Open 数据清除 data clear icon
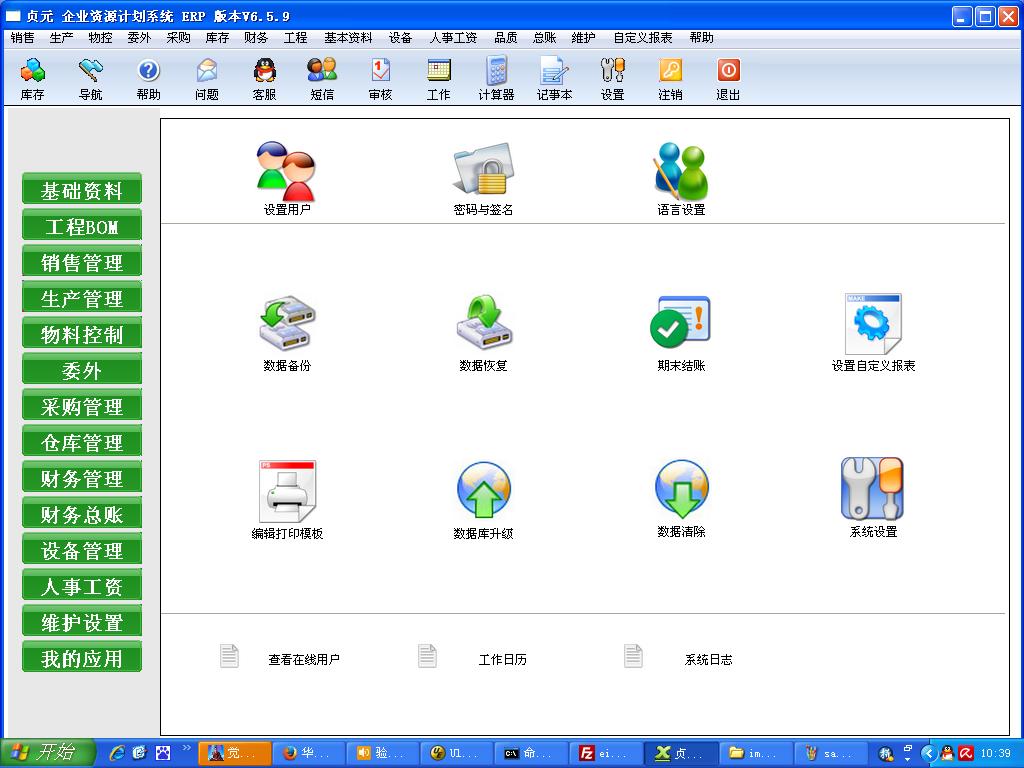This screenshot has height=768, width=1024. click(x=681, y=499)
